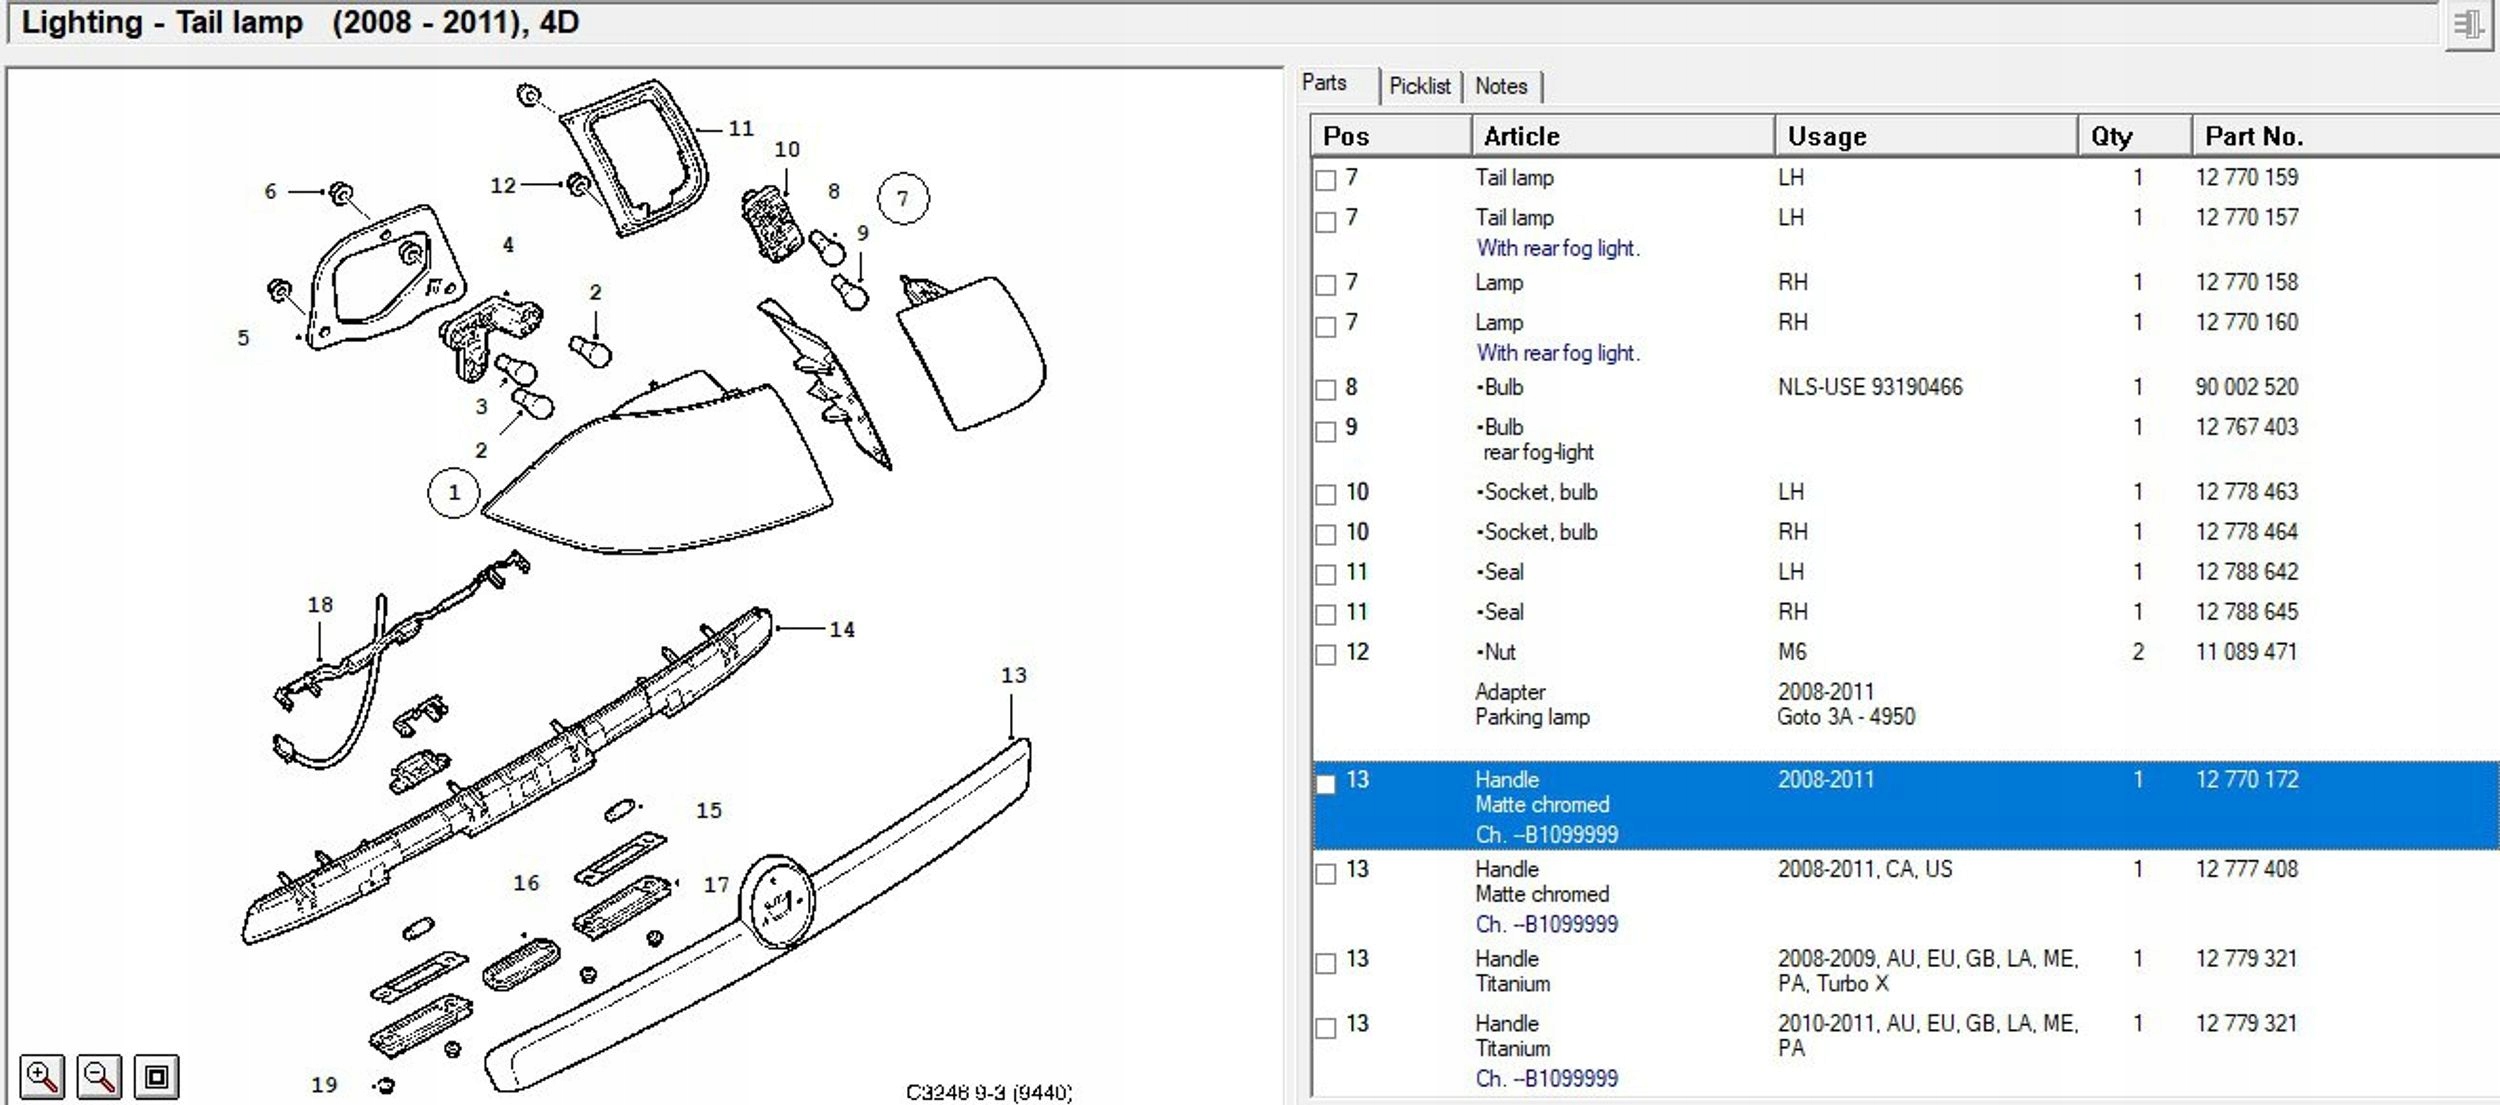Screen dimensions: 2500x1105
Task: Fit the diagram to window
Action: coord(157,1077)
